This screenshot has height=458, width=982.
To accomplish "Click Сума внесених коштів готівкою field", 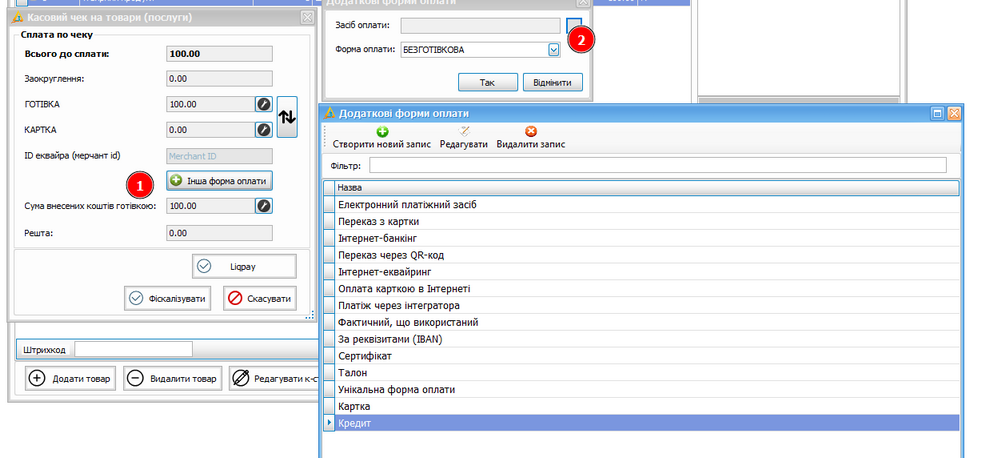I will point(211,206).
